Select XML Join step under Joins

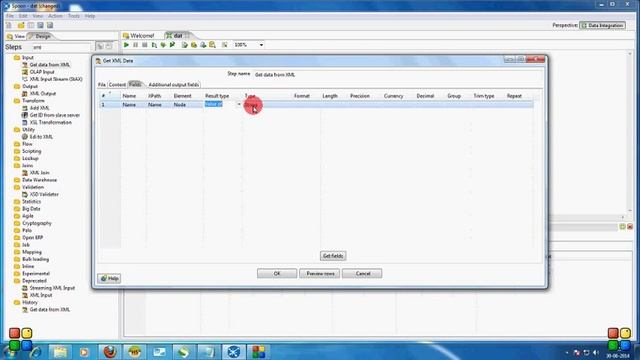coord(39,173)
